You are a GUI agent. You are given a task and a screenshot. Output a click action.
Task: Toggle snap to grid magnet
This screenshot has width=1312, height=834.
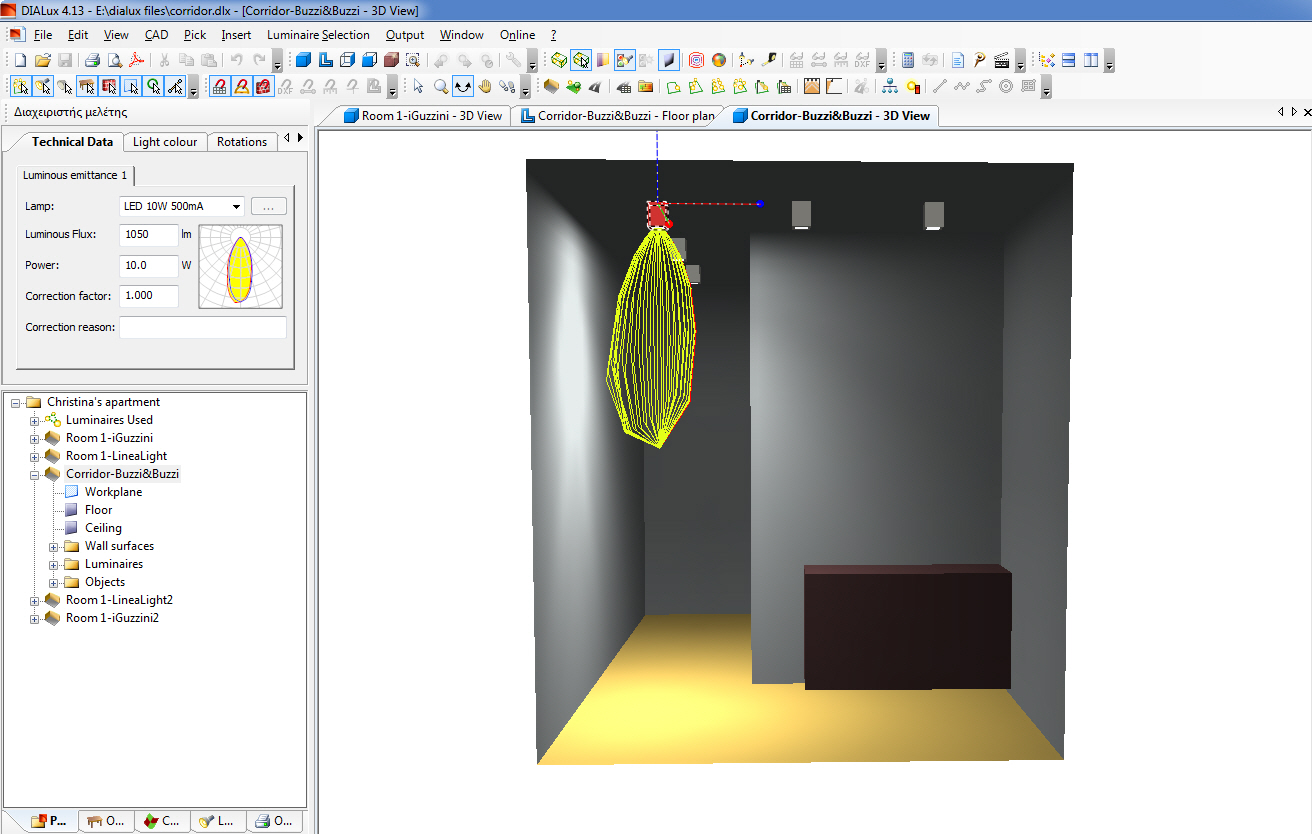point(219,86)
